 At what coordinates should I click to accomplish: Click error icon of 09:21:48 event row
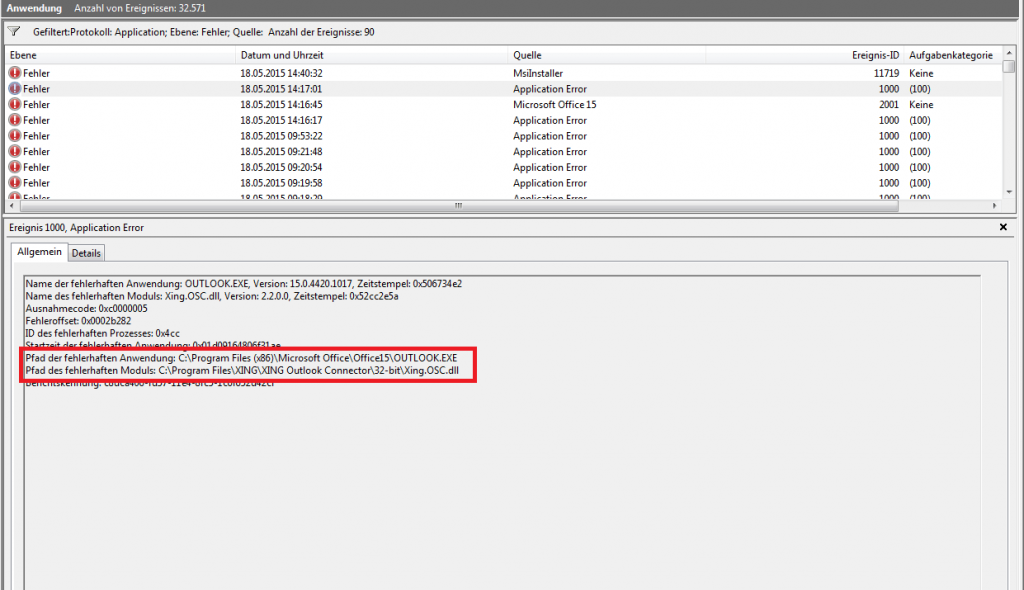click(x=15, y=152)
